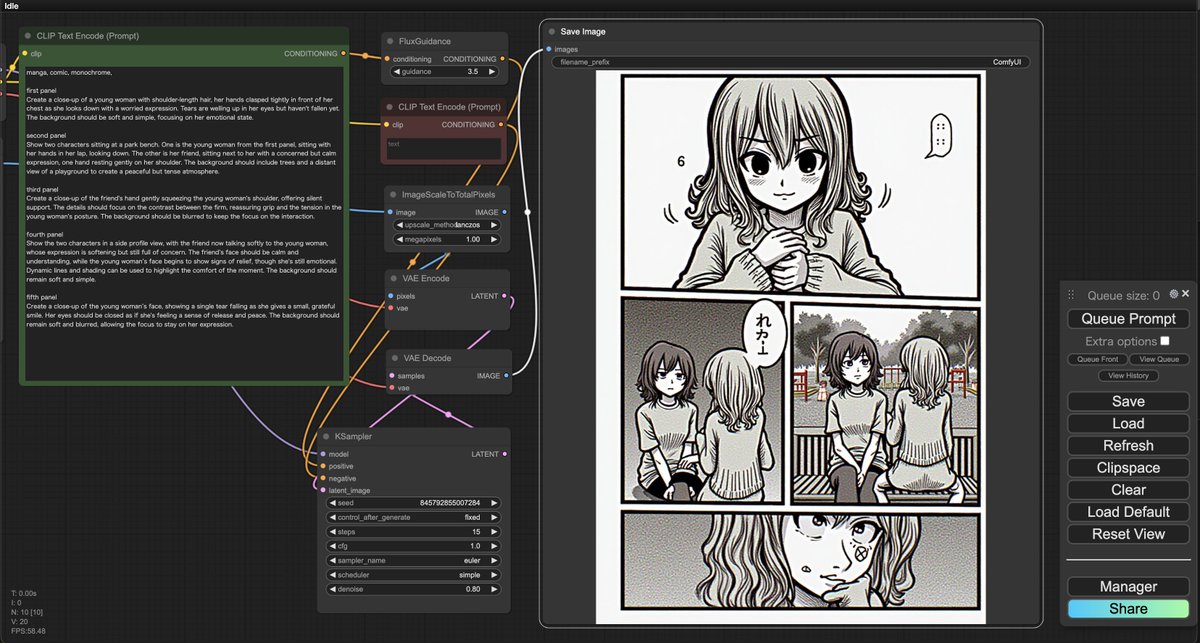Click Reset View button
Image resolution: width=1200 pixels, height=643 pixels.
[x=1128, y=534]
